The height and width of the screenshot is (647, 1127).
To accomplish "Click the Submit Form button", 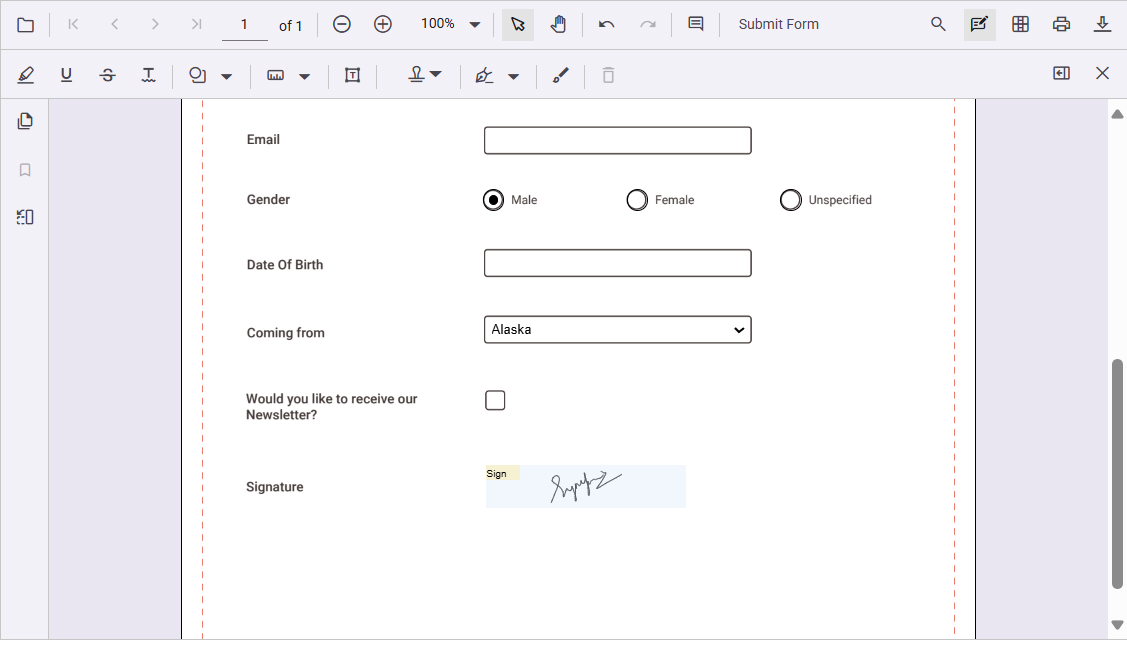I will coord(778,23).
